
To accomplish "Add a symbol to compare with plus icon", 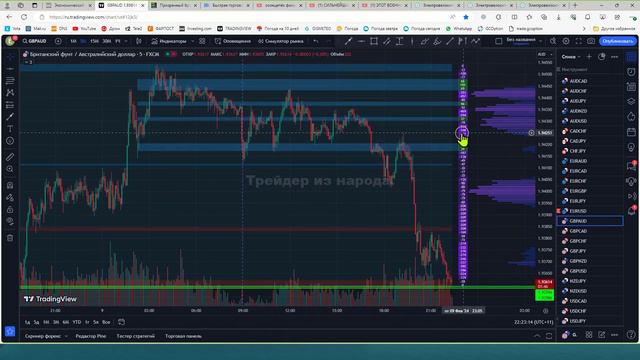I will click(58, 41).
